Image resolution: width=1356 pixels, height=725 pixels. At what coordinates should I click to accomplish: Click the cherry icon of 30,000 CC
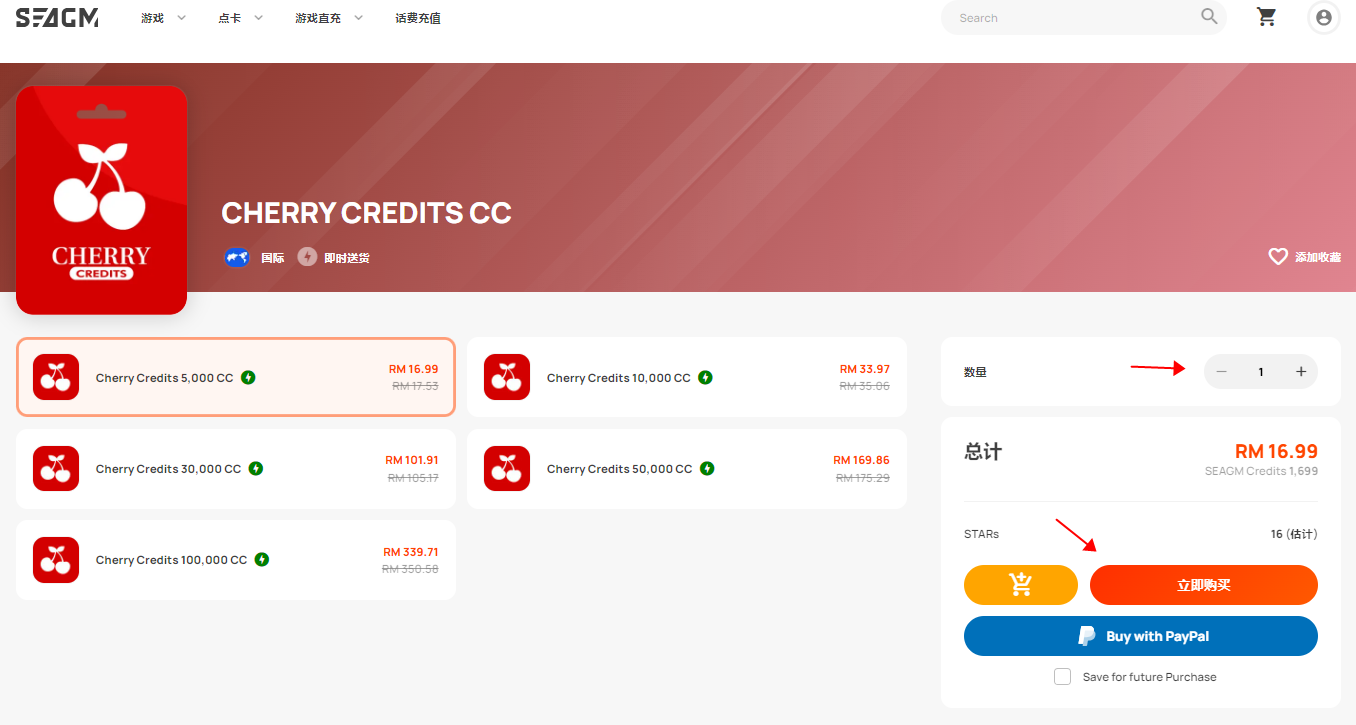click(x=56, y=468)
